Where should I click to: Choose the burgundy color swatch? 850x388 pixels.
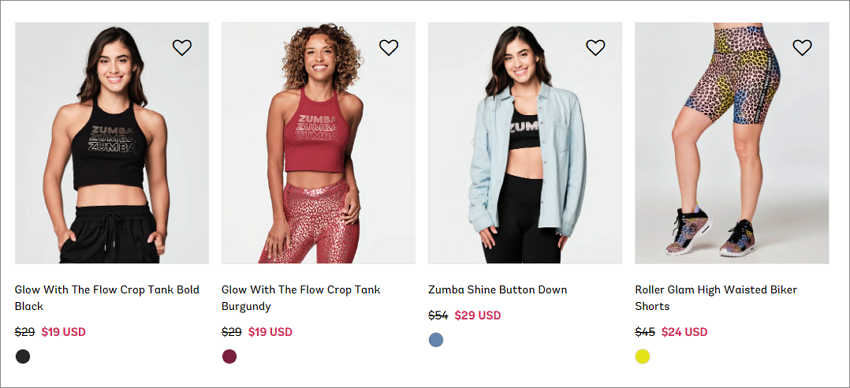pyautogui.click(x=229, y=357)
